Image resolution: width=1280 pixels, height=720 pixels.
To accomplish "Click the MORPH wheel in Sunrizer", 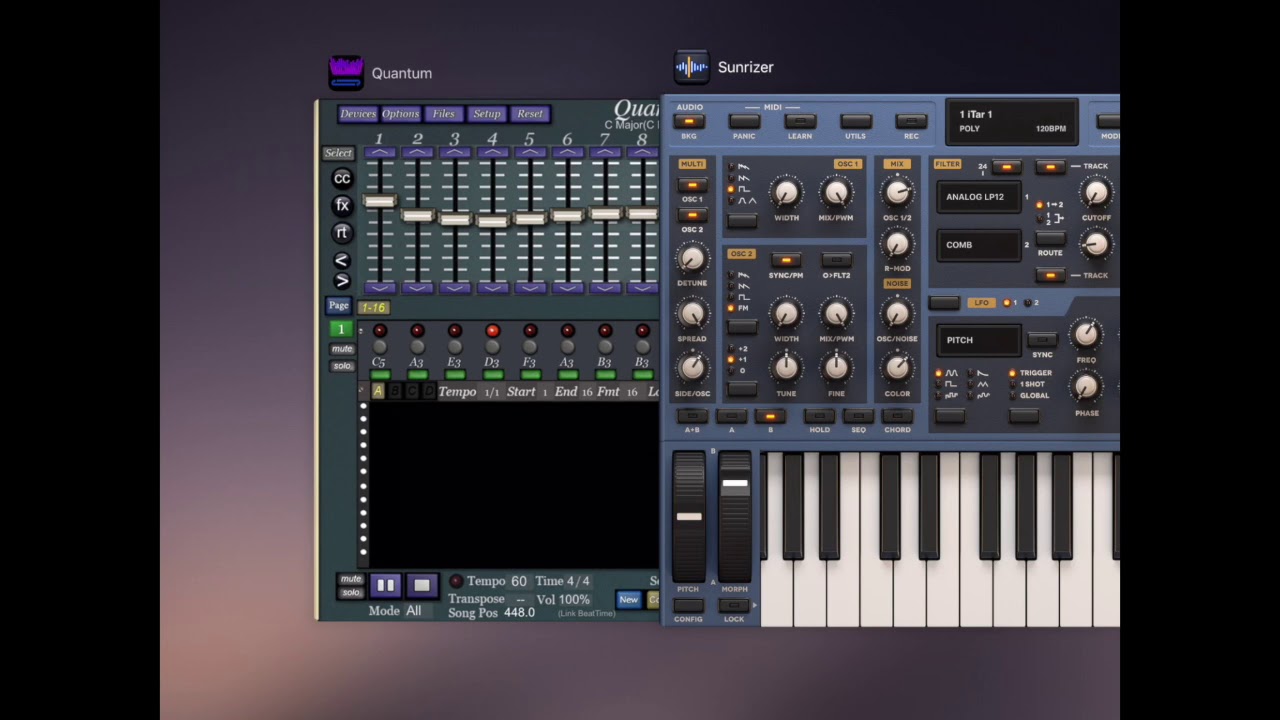I will [x=734, y=517].
